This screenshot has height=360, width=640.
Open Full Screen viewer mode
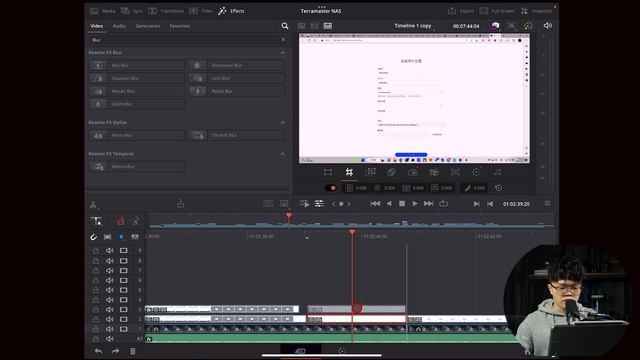[x=497, y=11]
